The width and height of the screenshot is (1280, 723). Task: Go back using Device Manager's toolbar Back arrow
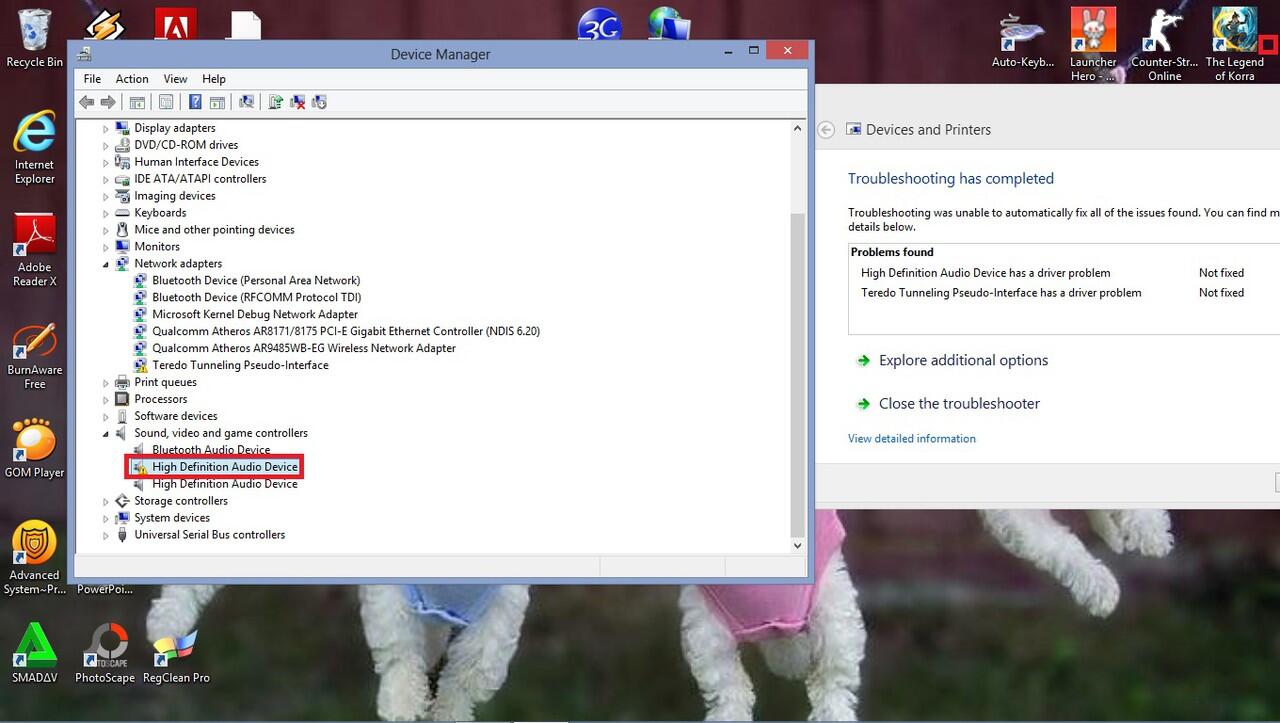pyautogui.click(x=86, y=102)
